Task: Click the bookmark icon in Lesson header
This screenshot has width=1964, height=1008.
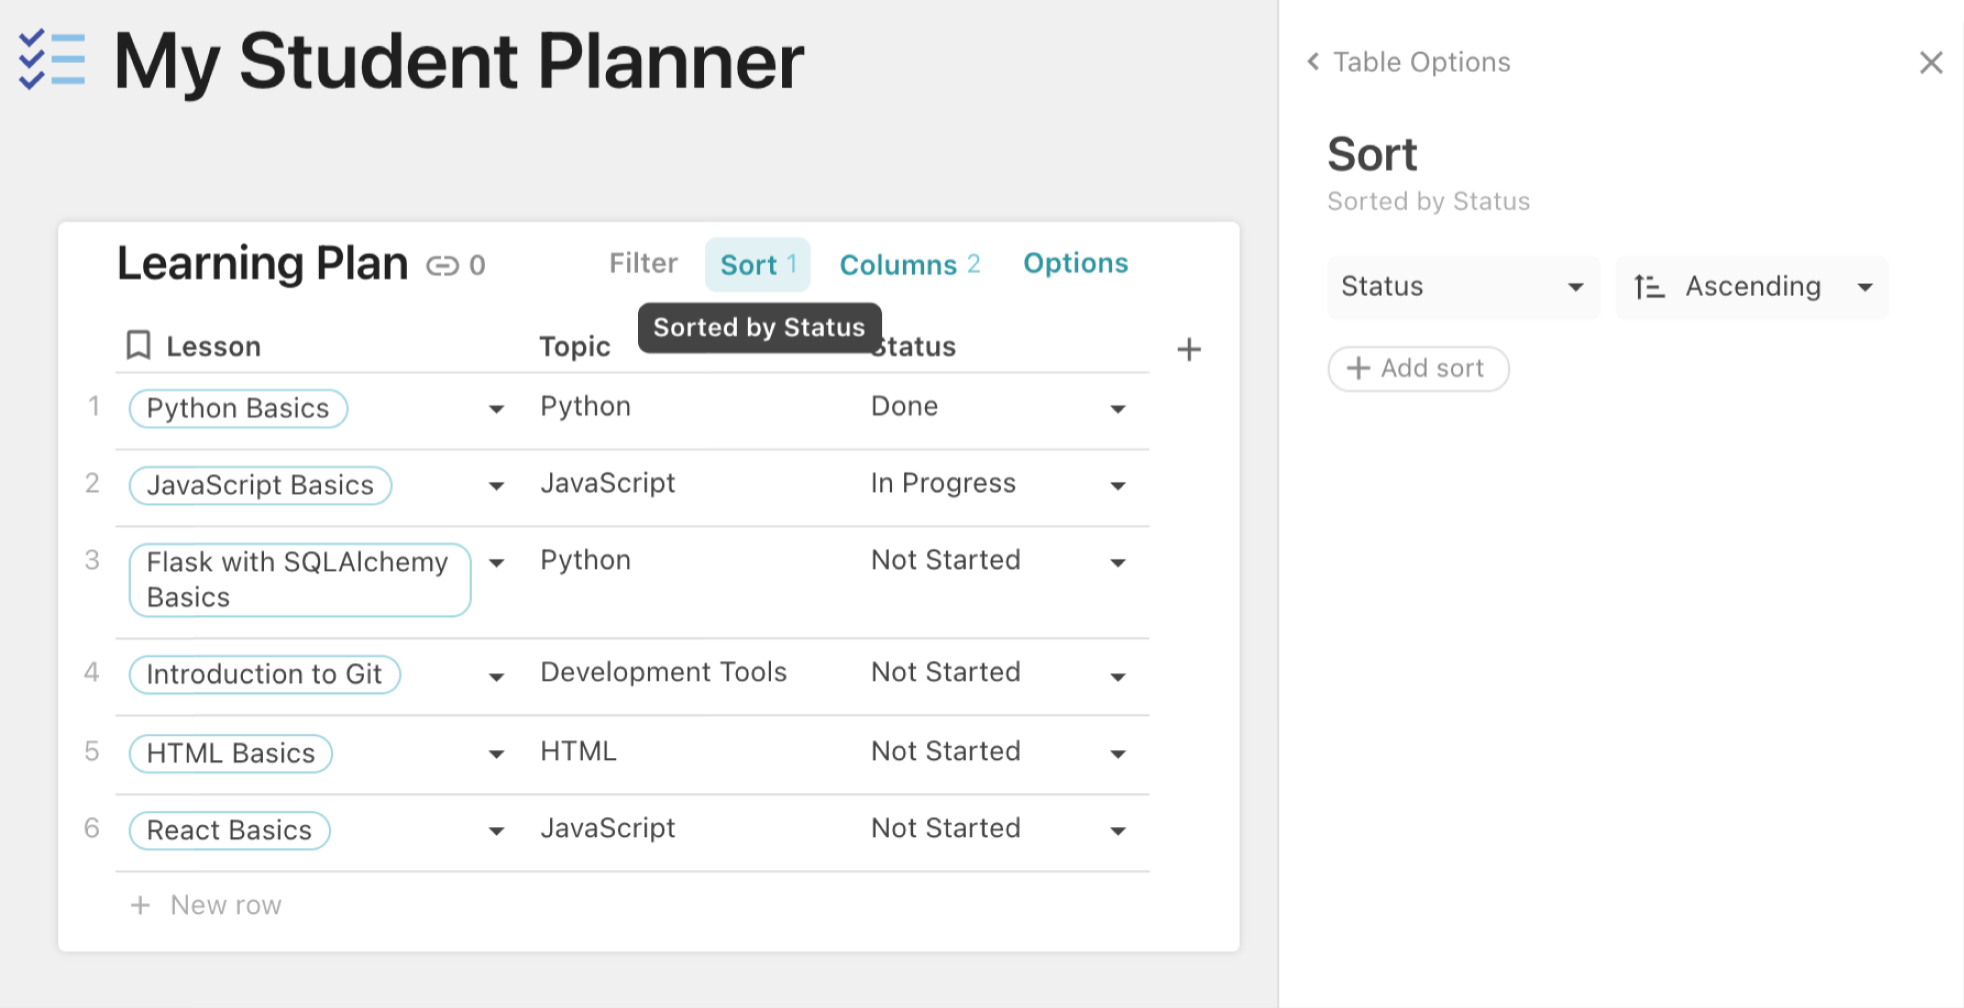Action: point(138,346)
